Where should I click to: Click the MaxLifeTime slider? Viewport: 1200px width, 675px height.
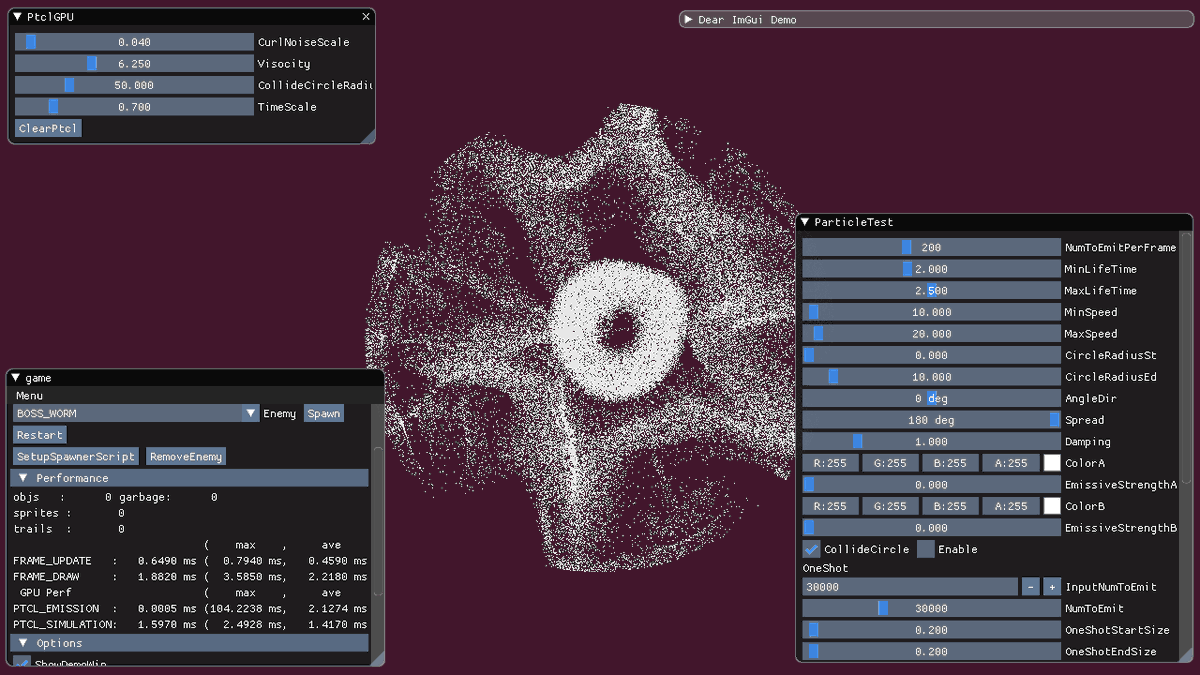click(931, 290)
